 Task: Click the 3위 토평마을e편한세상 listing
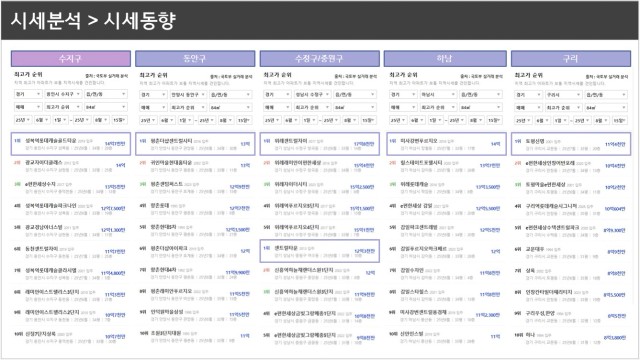coord(571,187)
